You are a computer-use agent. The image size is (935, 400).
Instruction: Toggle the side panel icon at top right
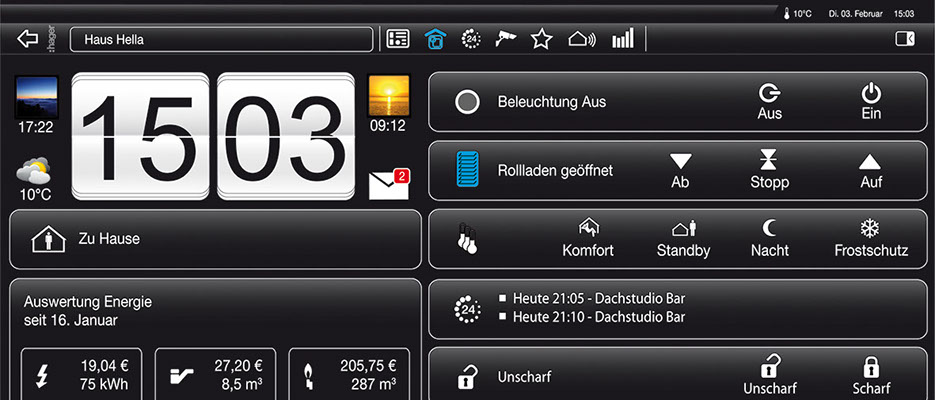tap(904, 40)
